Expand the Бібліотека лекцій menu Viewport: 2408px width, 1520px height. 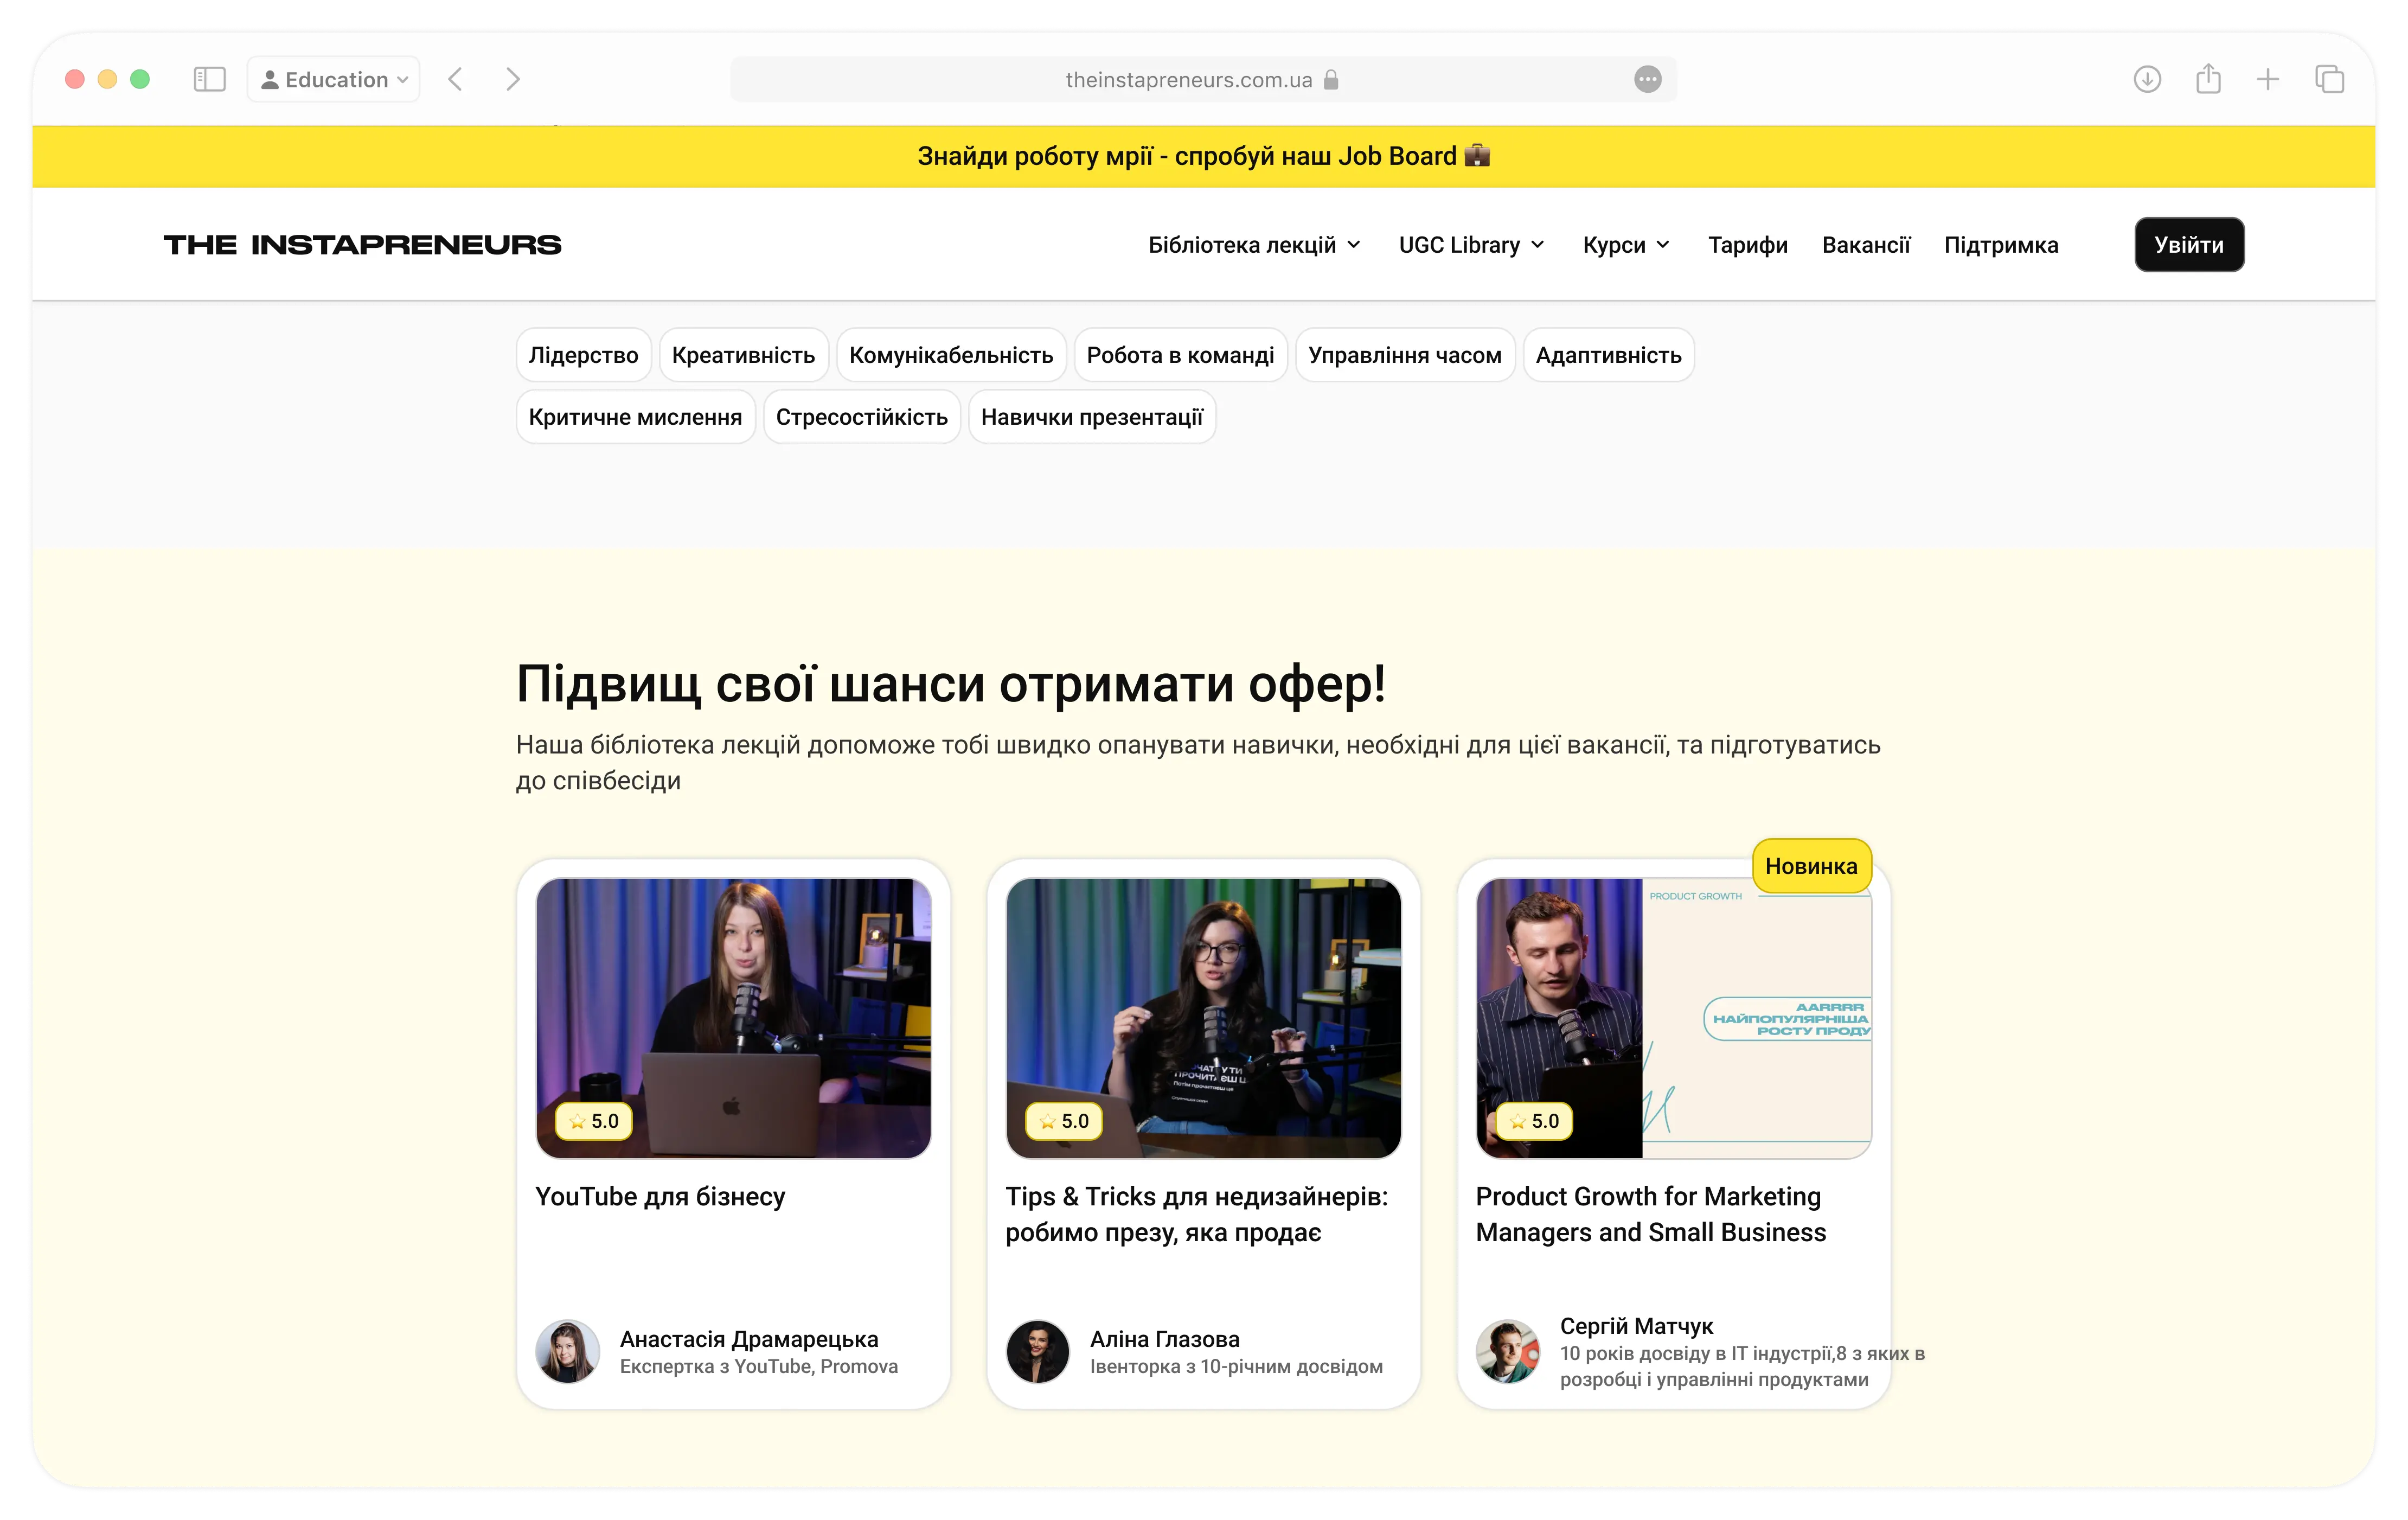1253,245
